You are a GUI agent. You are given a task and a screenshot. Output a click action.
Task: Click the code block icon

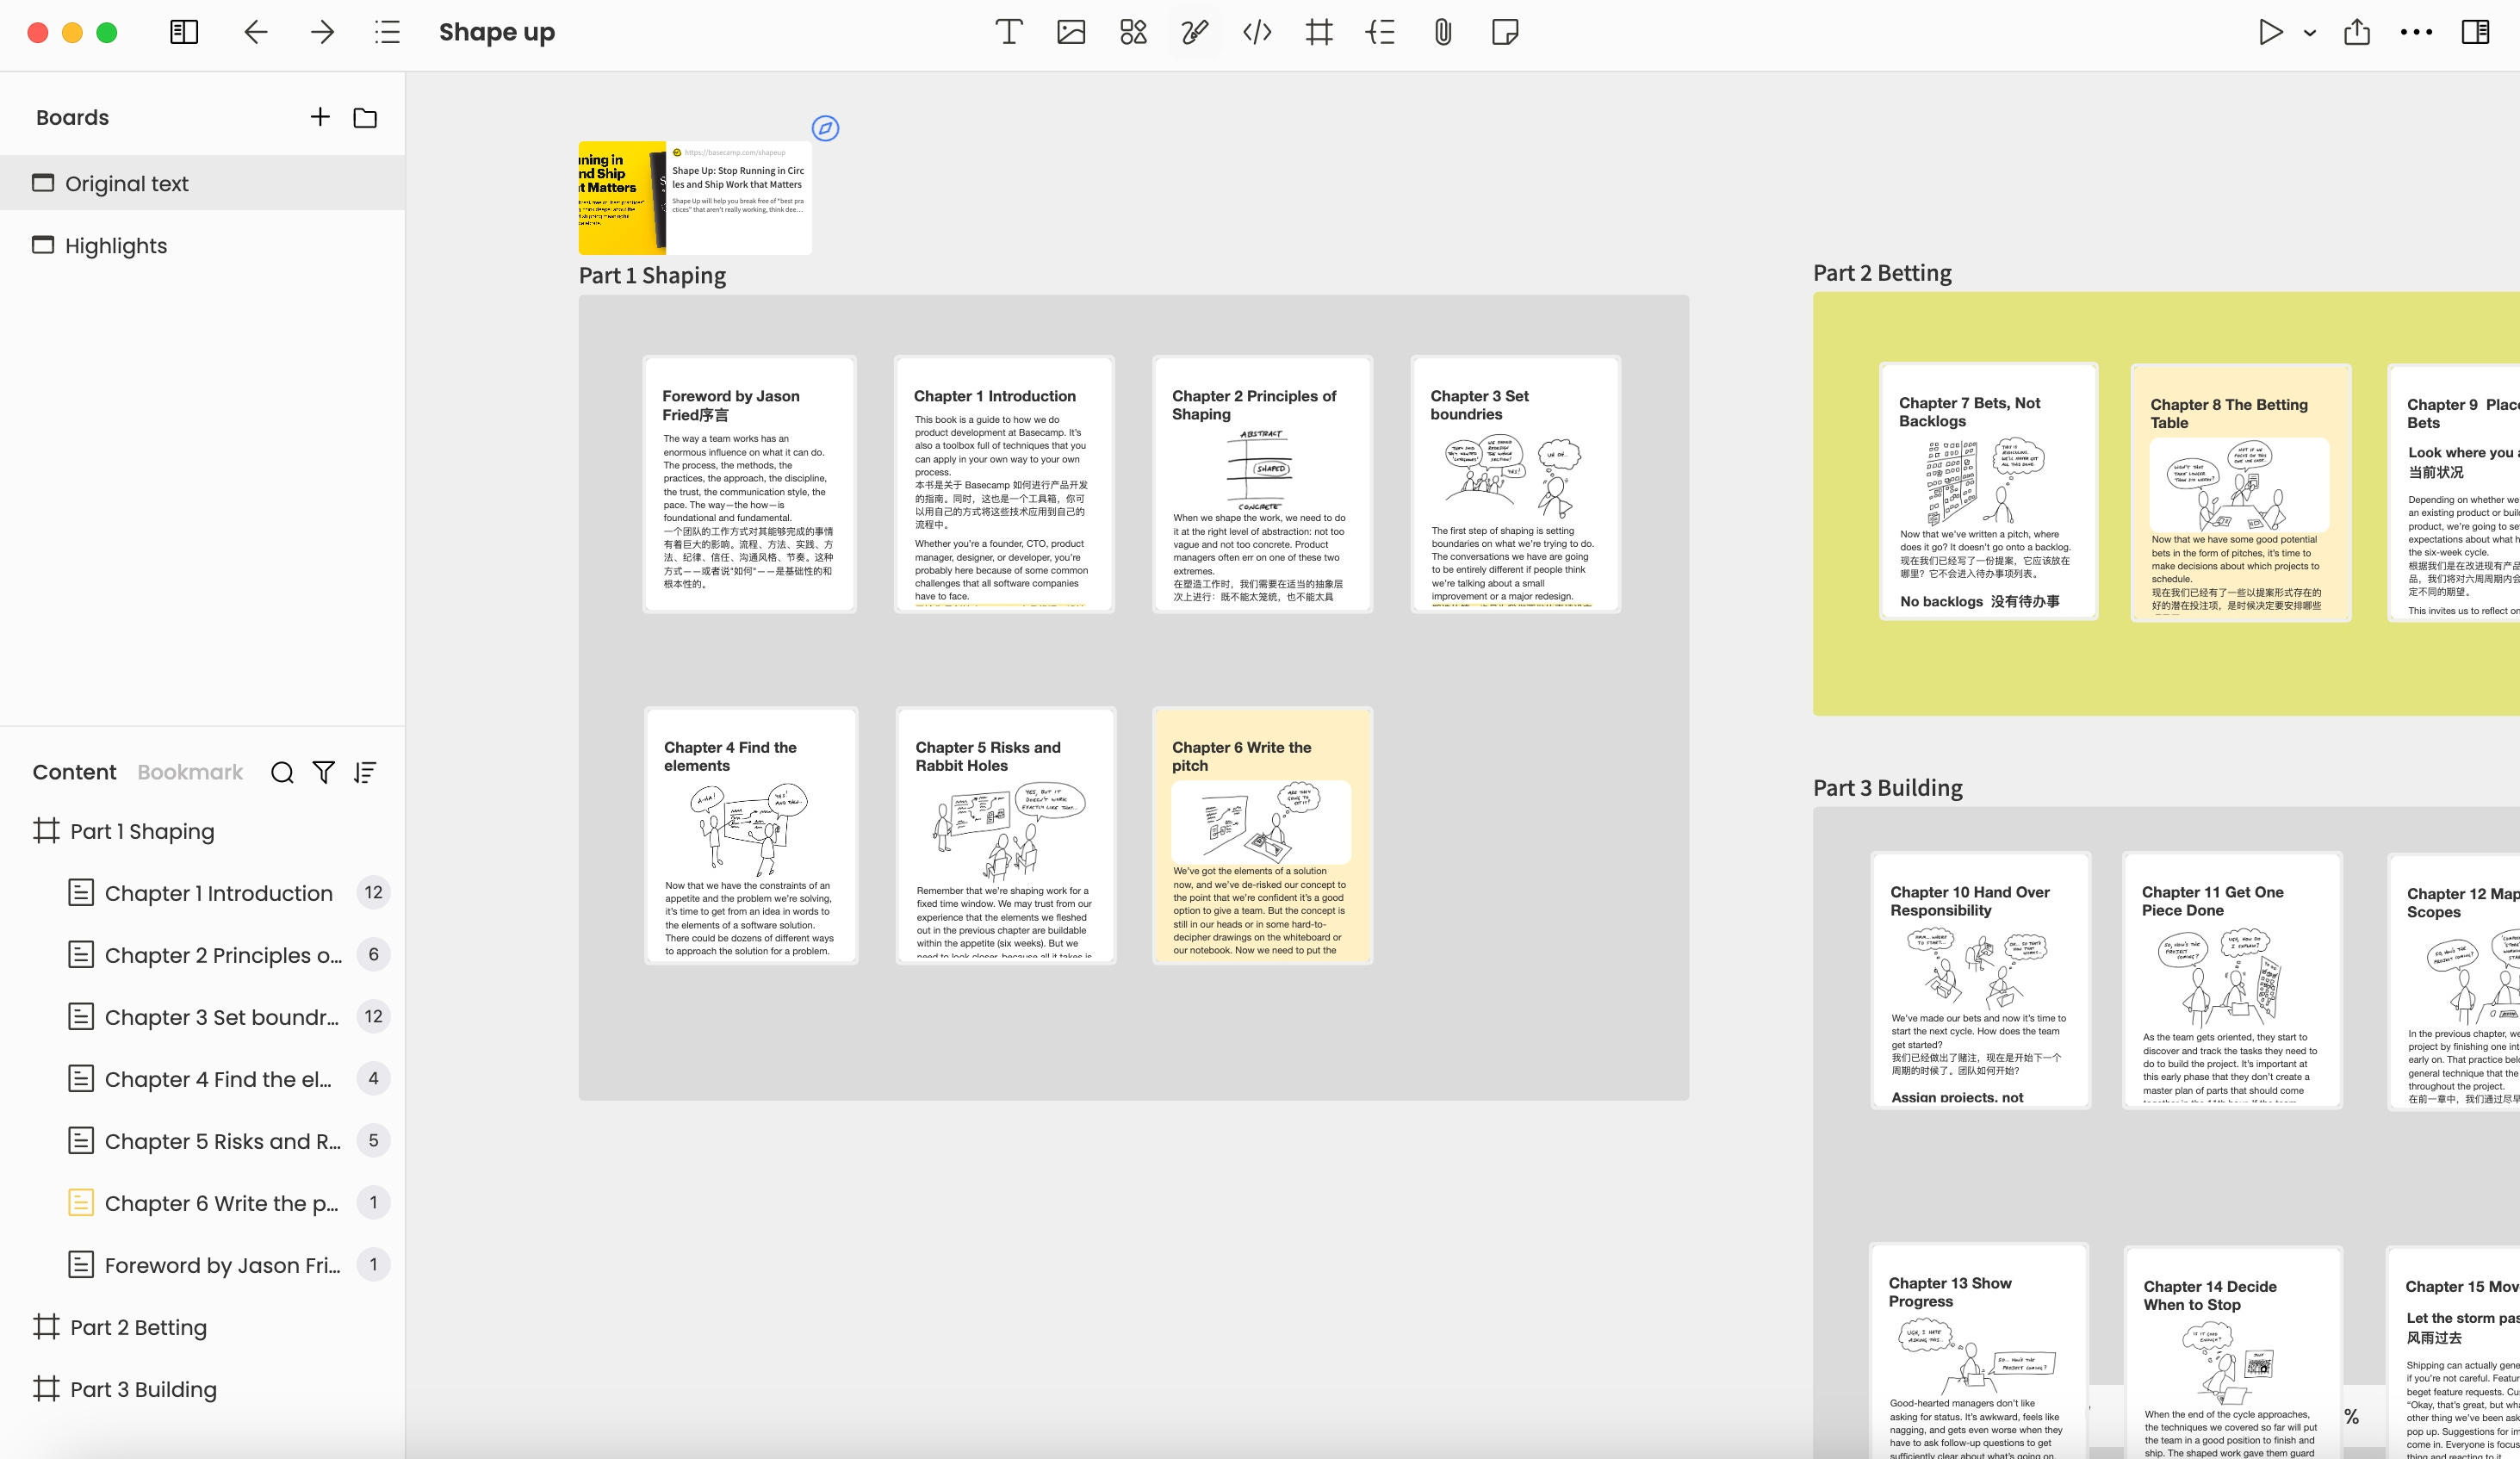[x=1257, y=32]
